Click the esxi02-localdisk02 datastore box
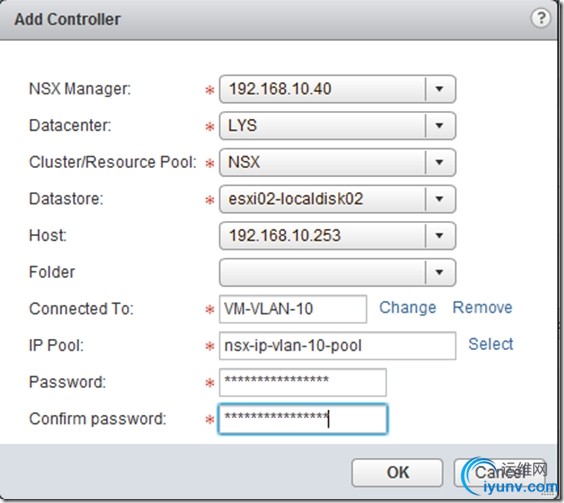 [337, 199]
